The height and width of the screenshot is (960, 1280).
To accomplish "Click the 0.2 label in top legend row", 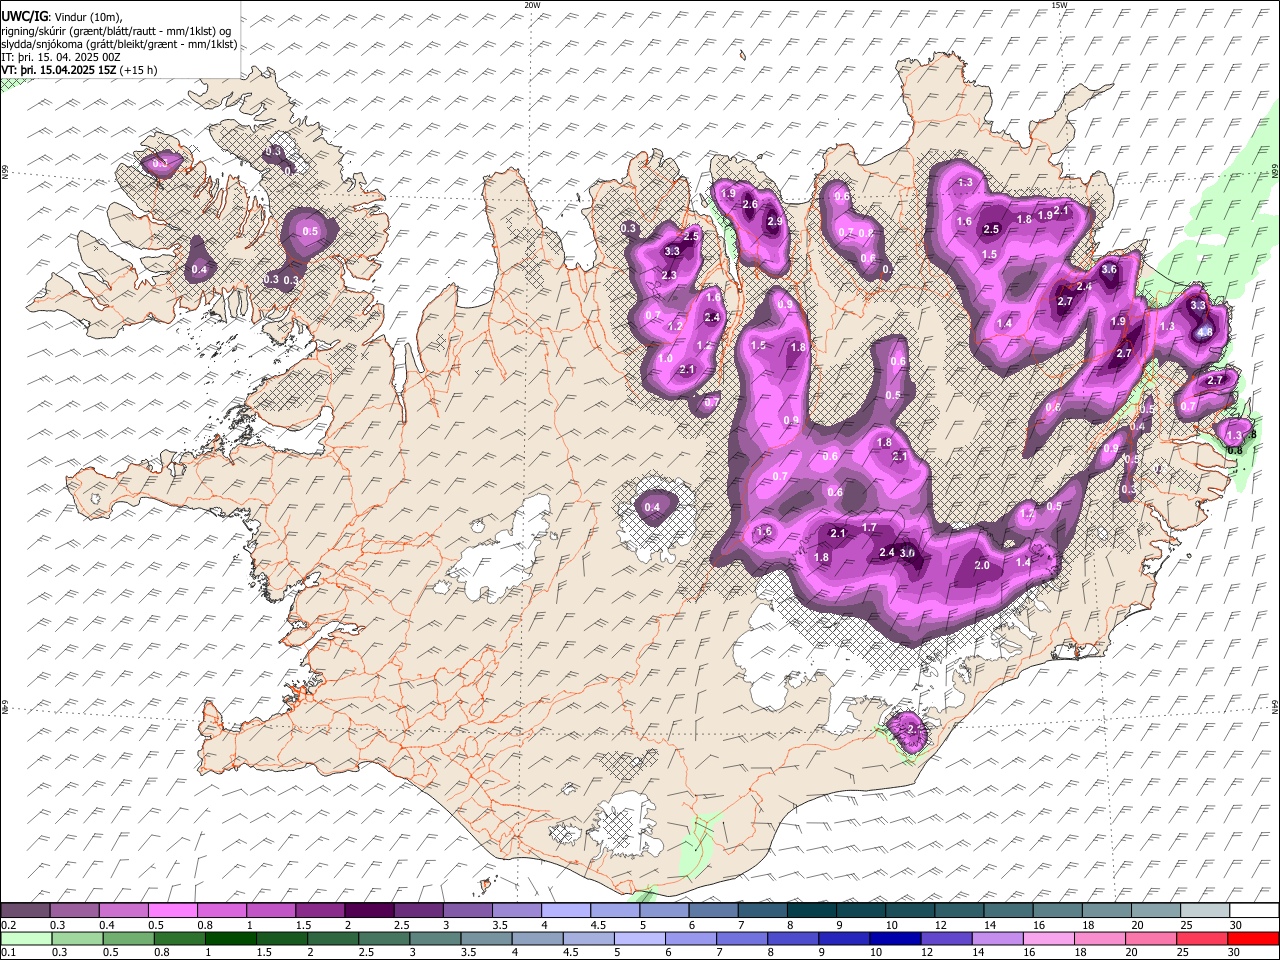I will [9, 925].
